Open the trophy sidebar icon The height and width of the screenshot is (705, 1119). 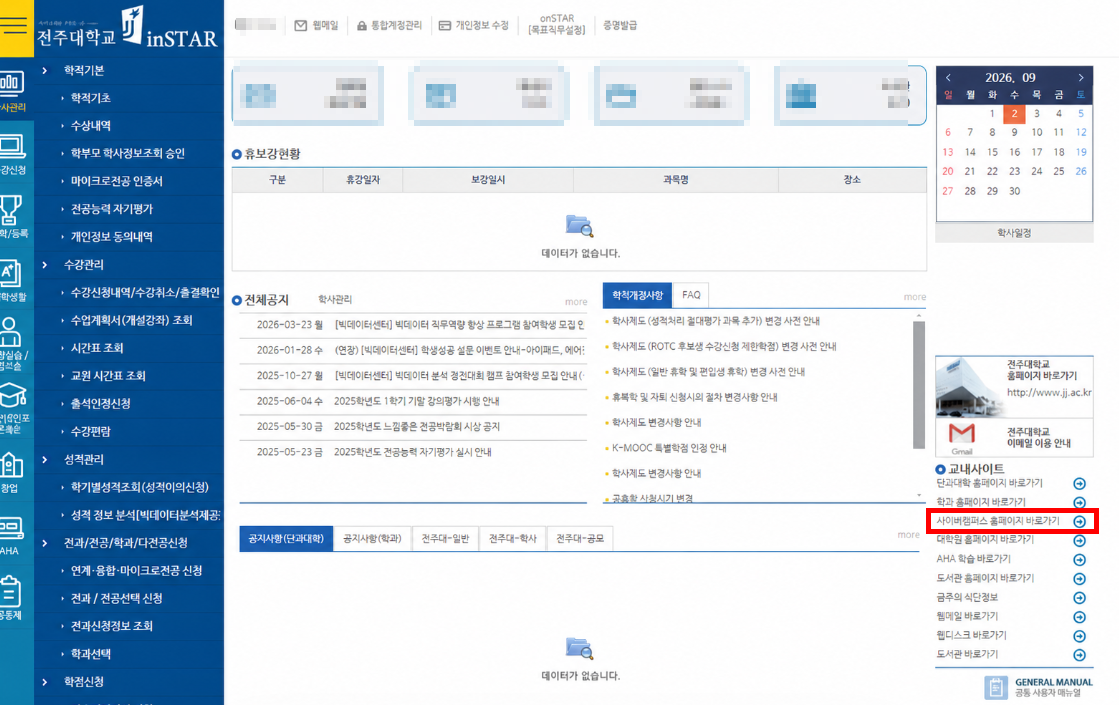pyautogui.click(x=11, y=211)
